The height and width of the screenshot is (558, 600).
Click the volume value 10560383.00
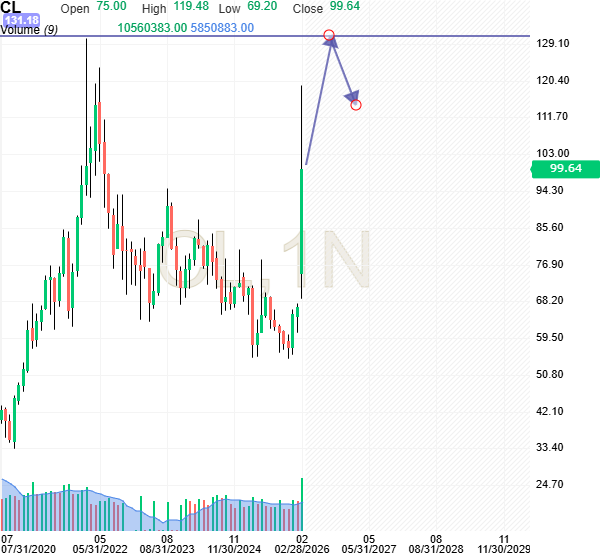point(152,28)
